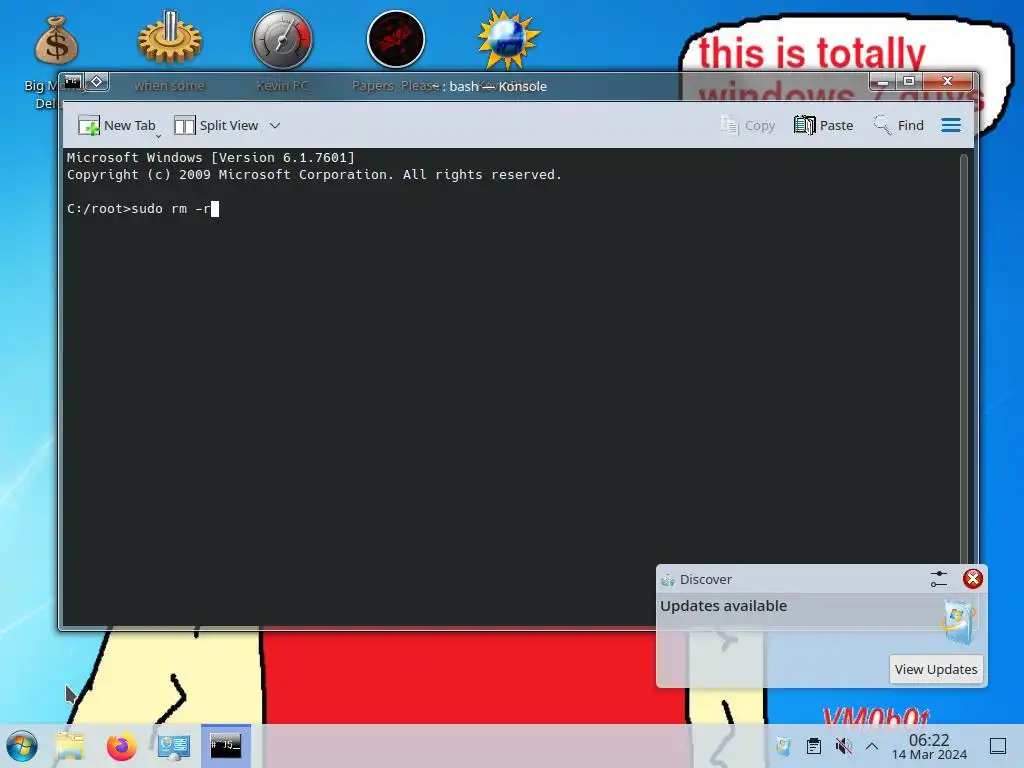Close the Discover notification
This screenshot has width=1024, height=768.
click(x=973, y=579)
